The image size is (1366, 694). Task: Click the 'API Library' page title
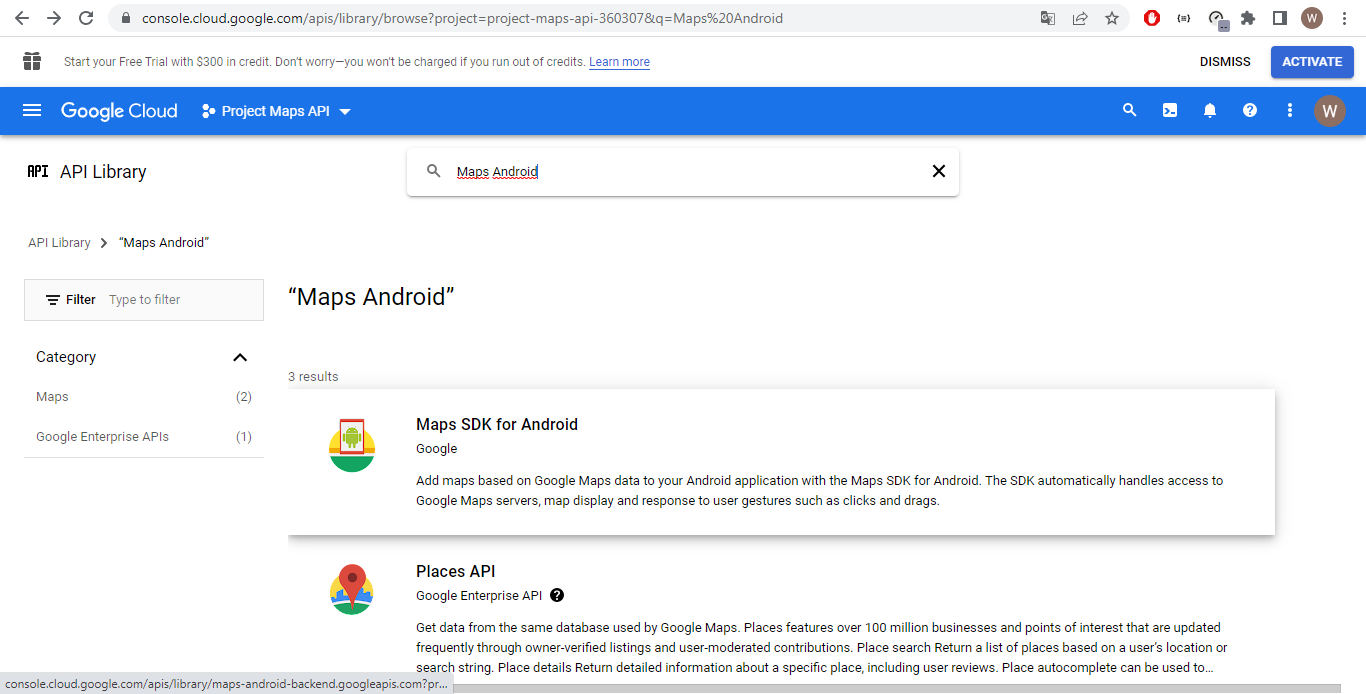pos(103,172)
